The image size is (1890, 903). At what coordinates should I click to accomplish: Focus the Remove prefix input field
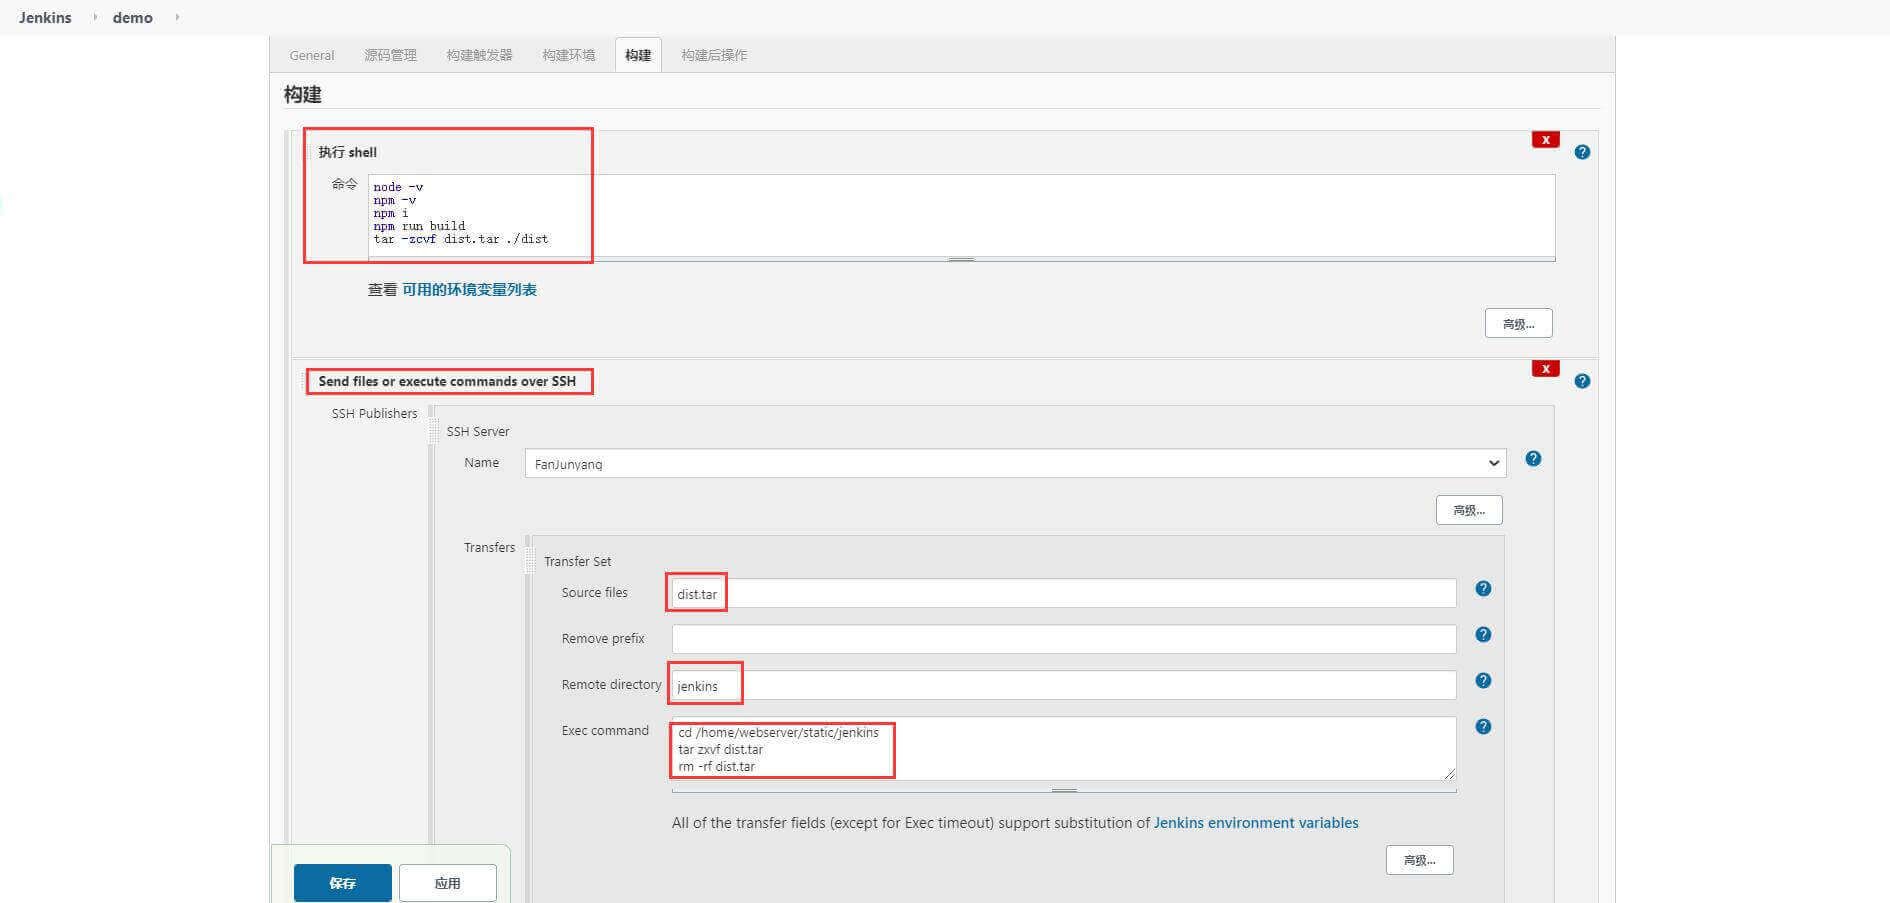pyautogui.click(x=1064, y=639)
